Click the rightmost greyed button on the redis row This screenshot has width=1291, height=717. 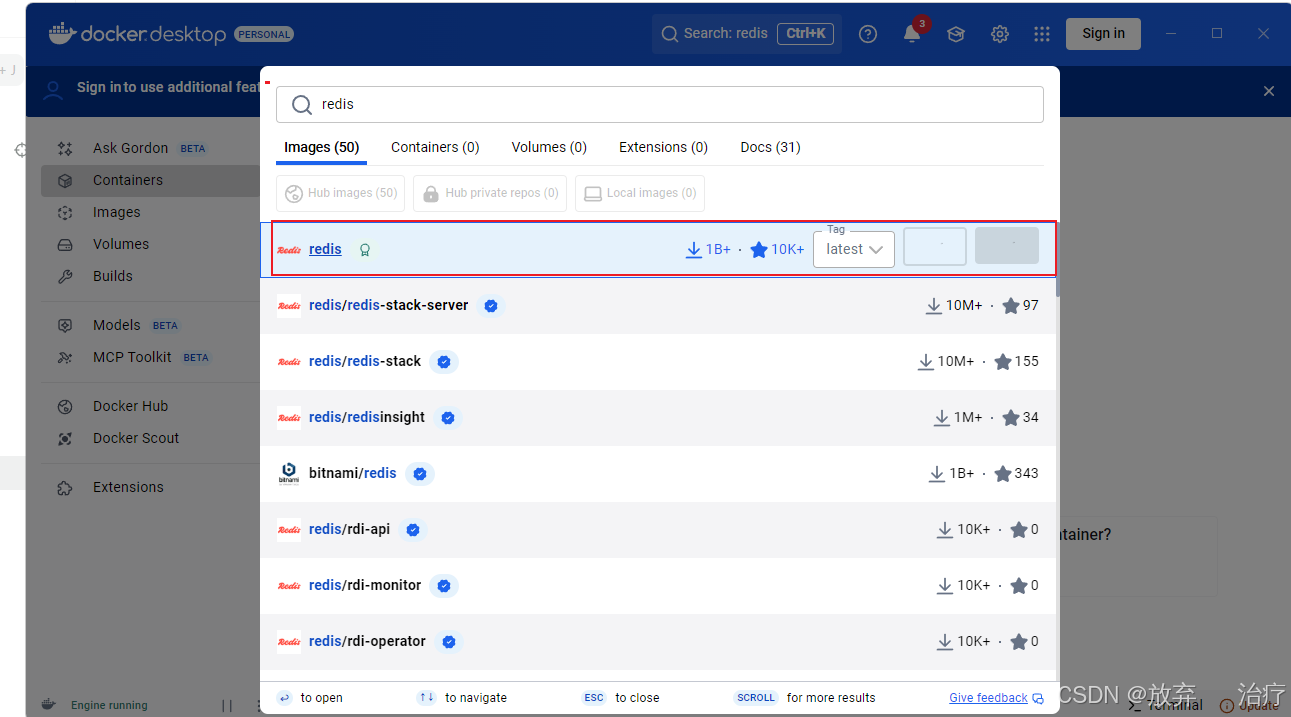tap(1007, 246)
